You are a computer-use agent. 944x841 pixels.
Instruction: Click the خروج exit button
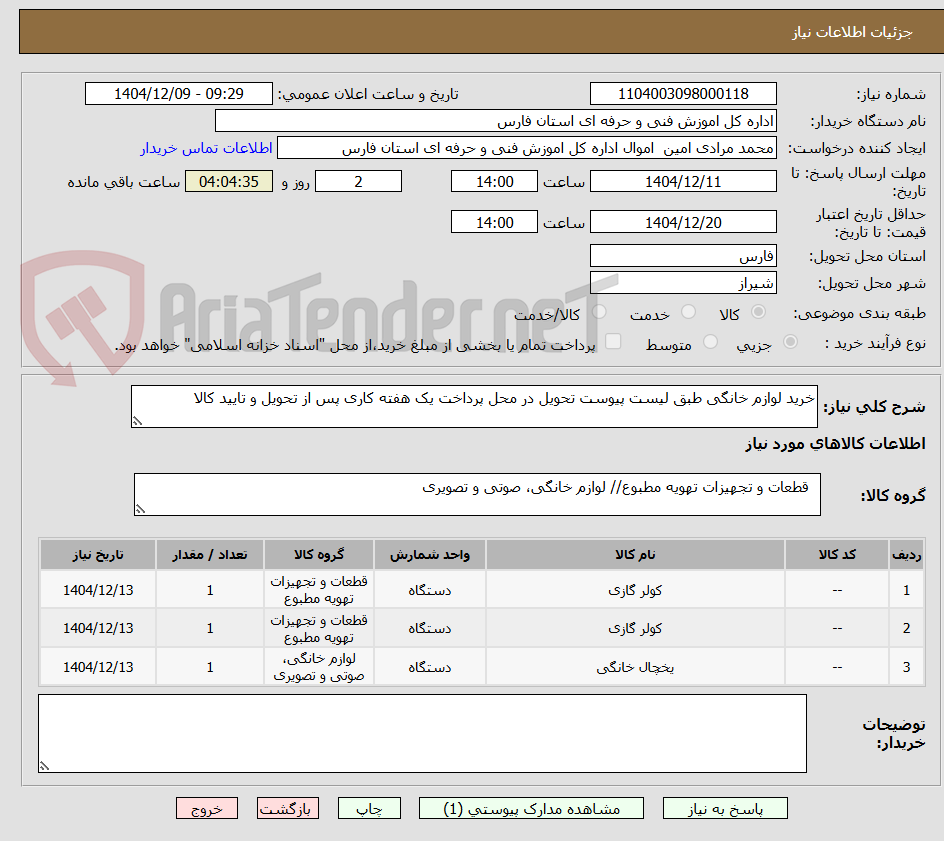[206, 808]
